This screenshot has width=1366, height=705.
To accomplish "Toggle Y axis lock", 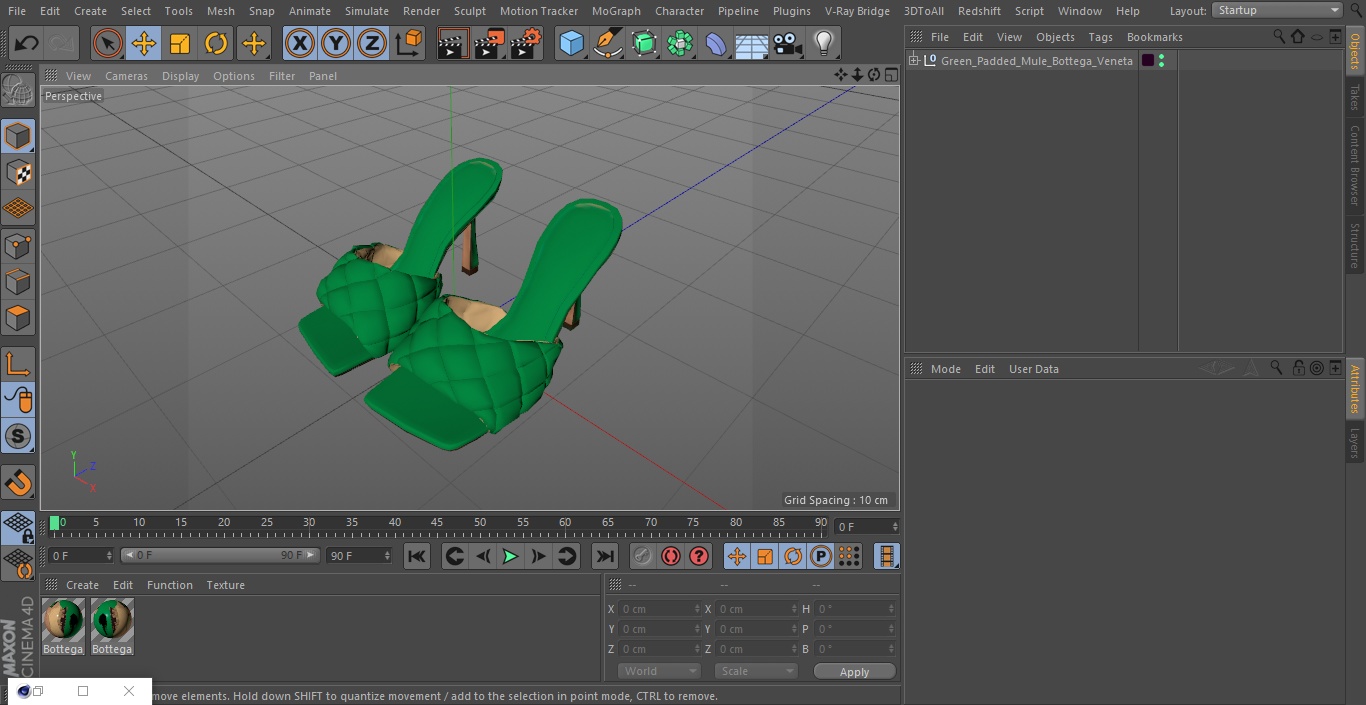I will click(x=335, y=43).
